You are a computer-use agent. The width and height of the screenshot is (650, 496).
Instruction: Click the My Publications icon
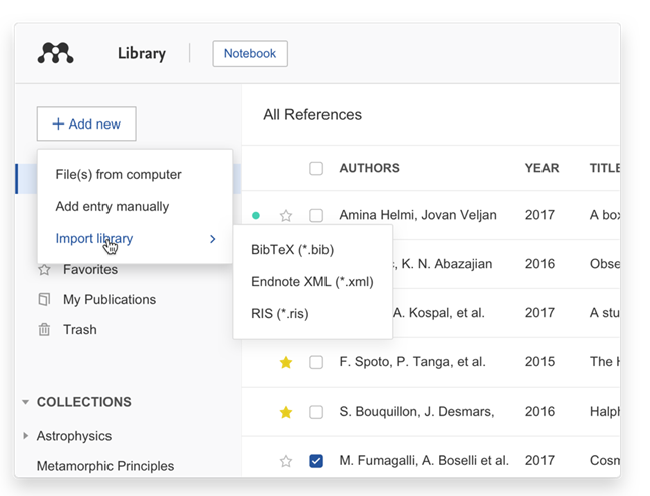tap(44, 299)
